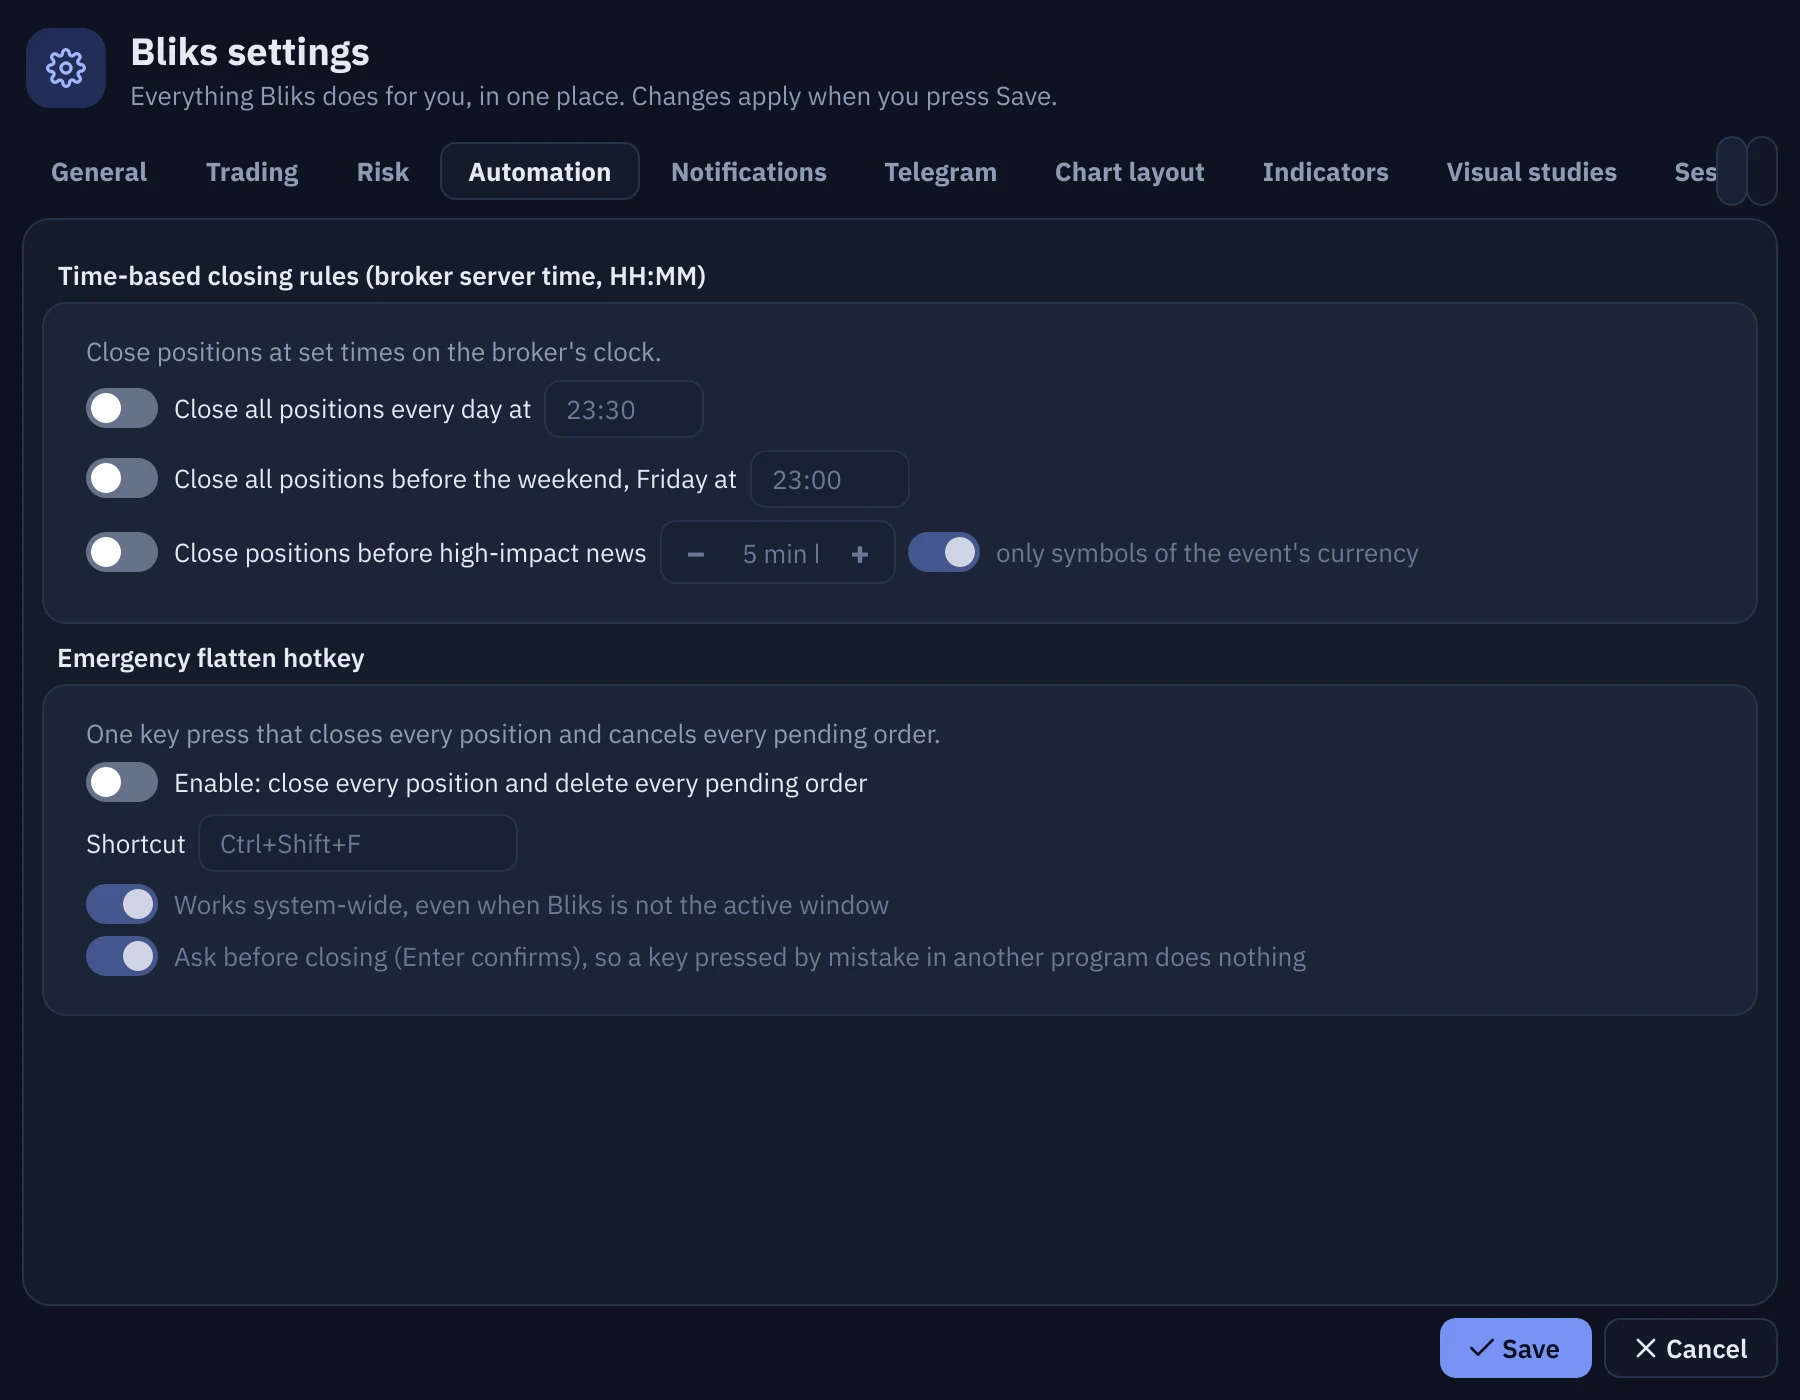Click the Time-based closing rules heading

(382, 276)
